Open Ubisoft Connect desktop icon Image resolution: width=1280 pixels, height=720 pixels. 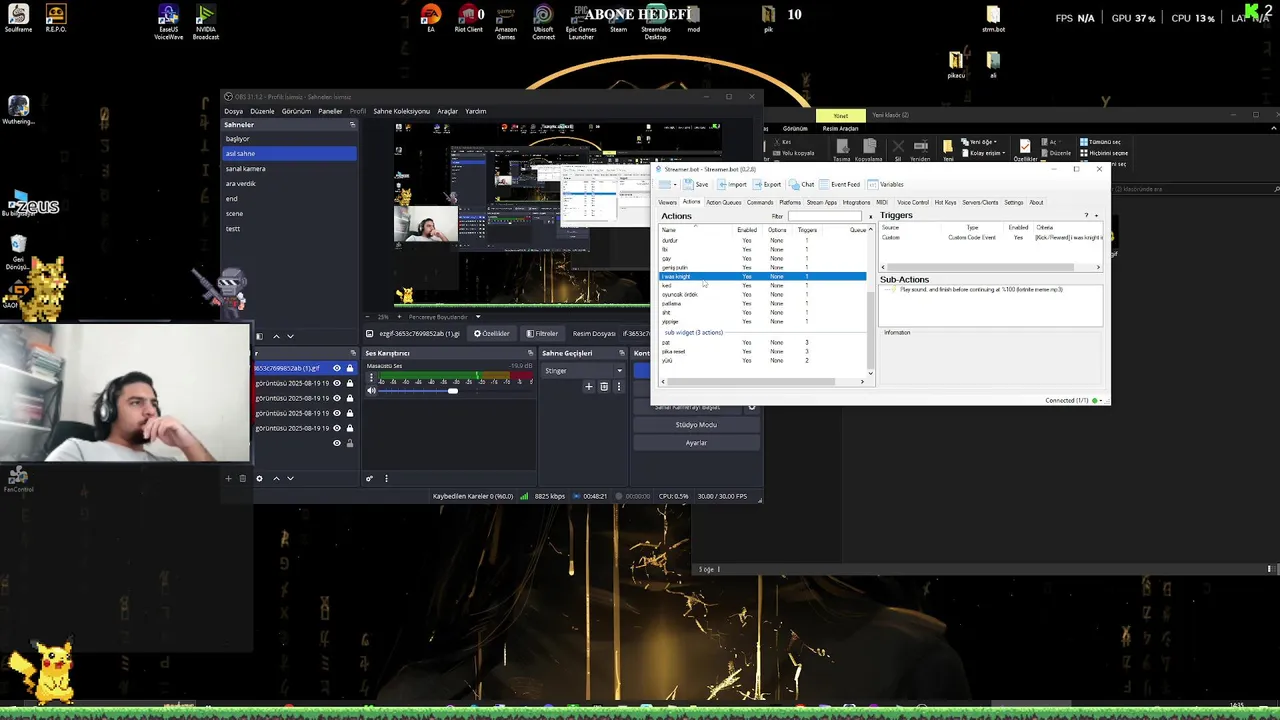coord(543,20)
